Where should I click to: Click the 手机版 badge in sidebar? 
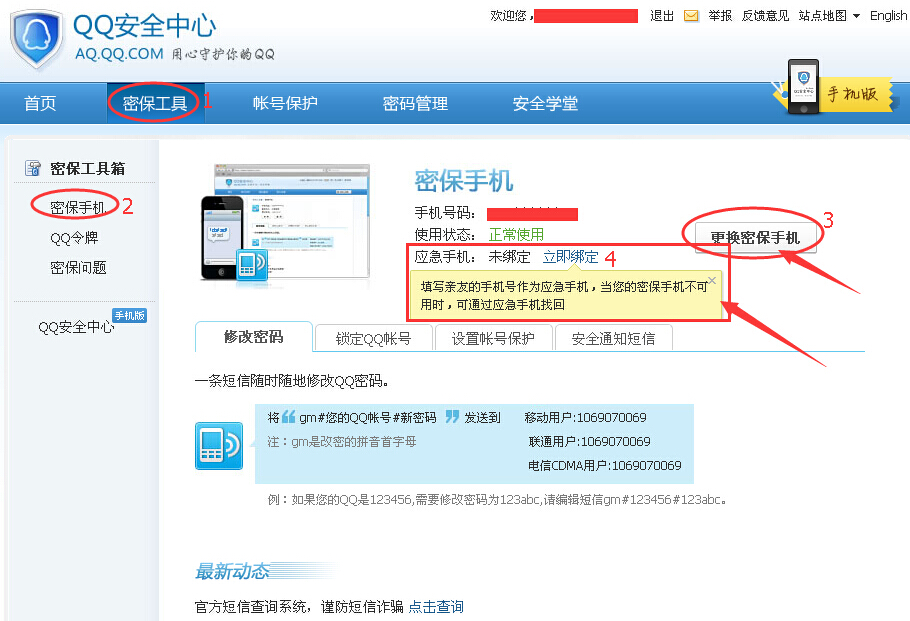point(129,315)
